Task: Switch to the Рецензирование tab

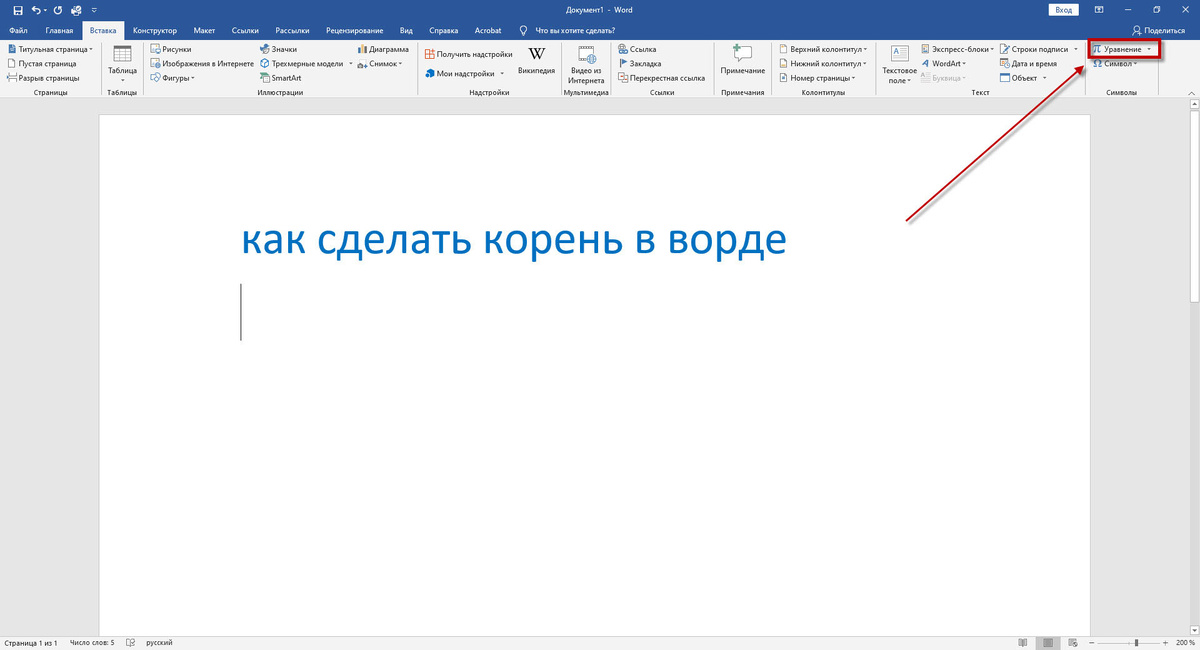Action: point(354,31)
